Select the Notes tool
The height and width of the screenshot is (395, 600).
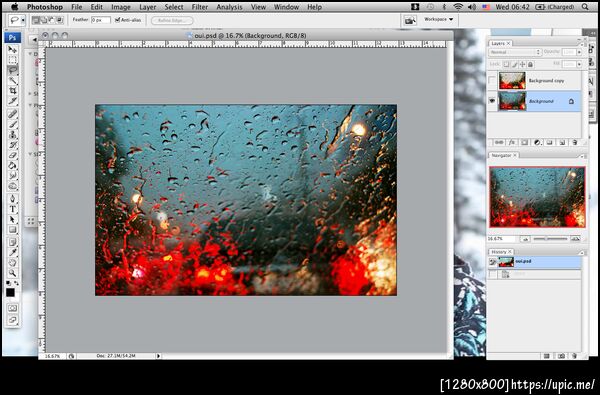[x=13, y=242]
